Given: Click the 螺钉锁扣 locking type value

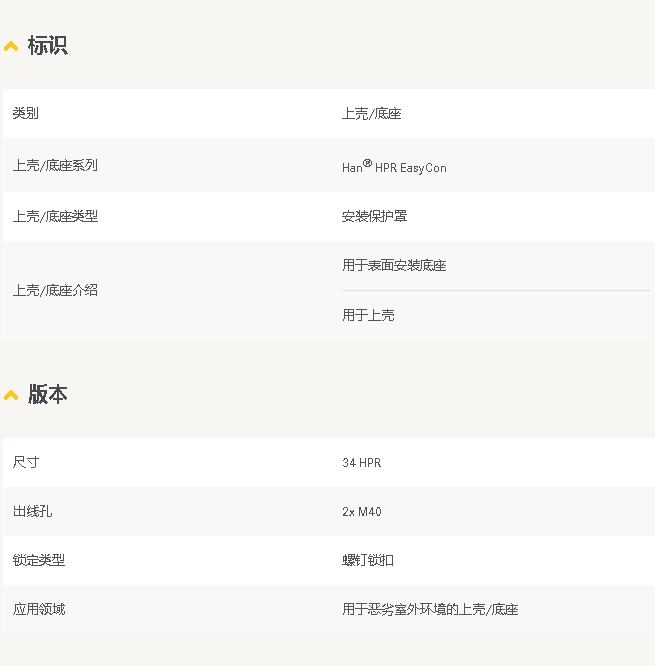Looking at the screenshot, I should point(368,561).
